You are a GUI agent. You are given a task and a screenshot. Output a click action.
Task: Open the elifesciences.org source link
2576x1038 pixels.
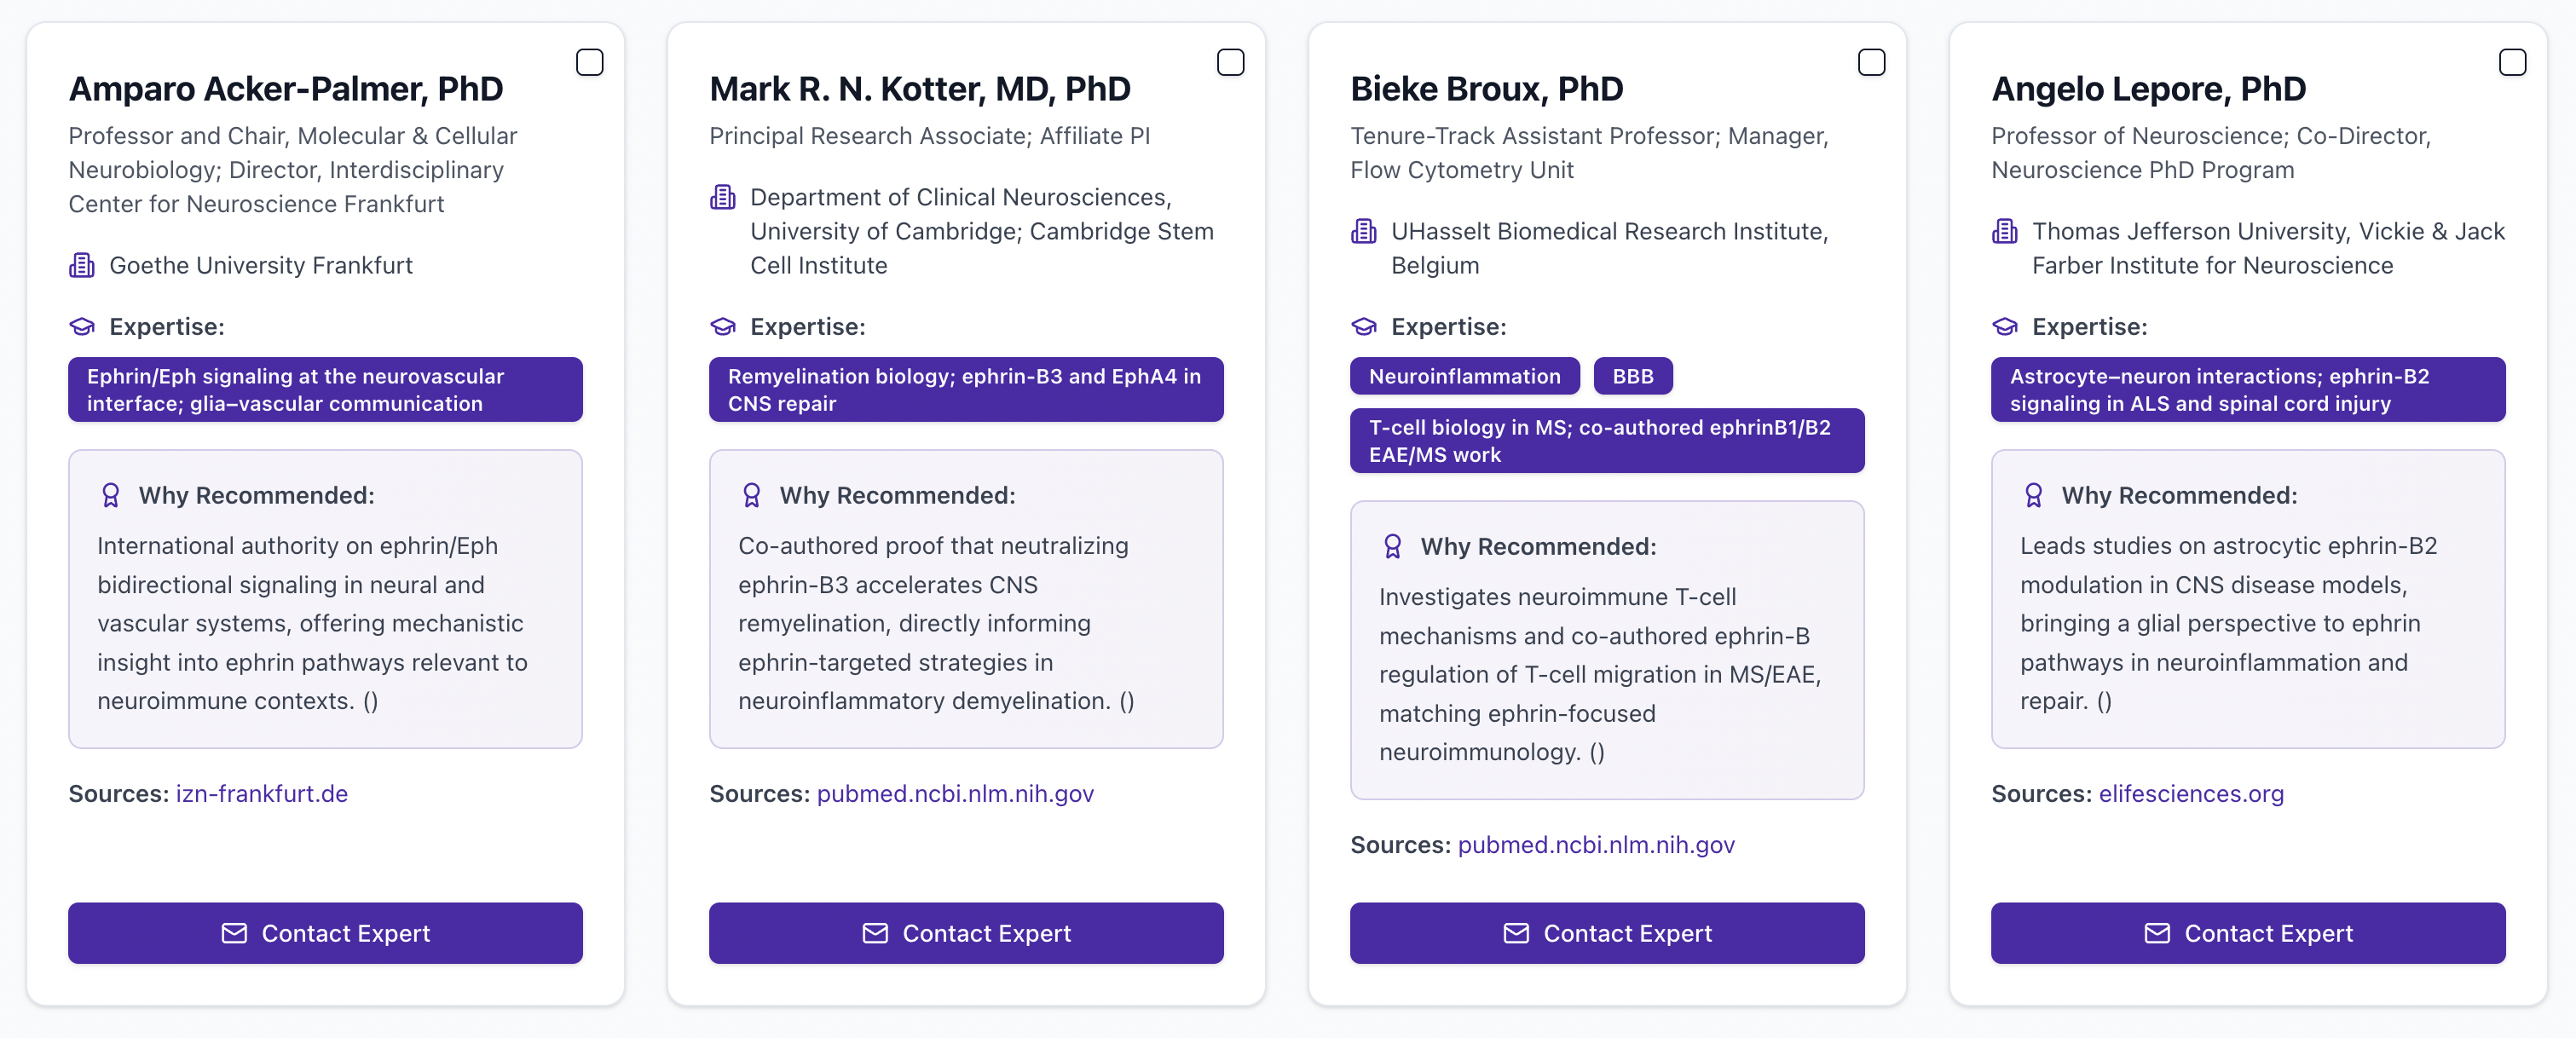pyautogui.click(x=2191, y=793)
